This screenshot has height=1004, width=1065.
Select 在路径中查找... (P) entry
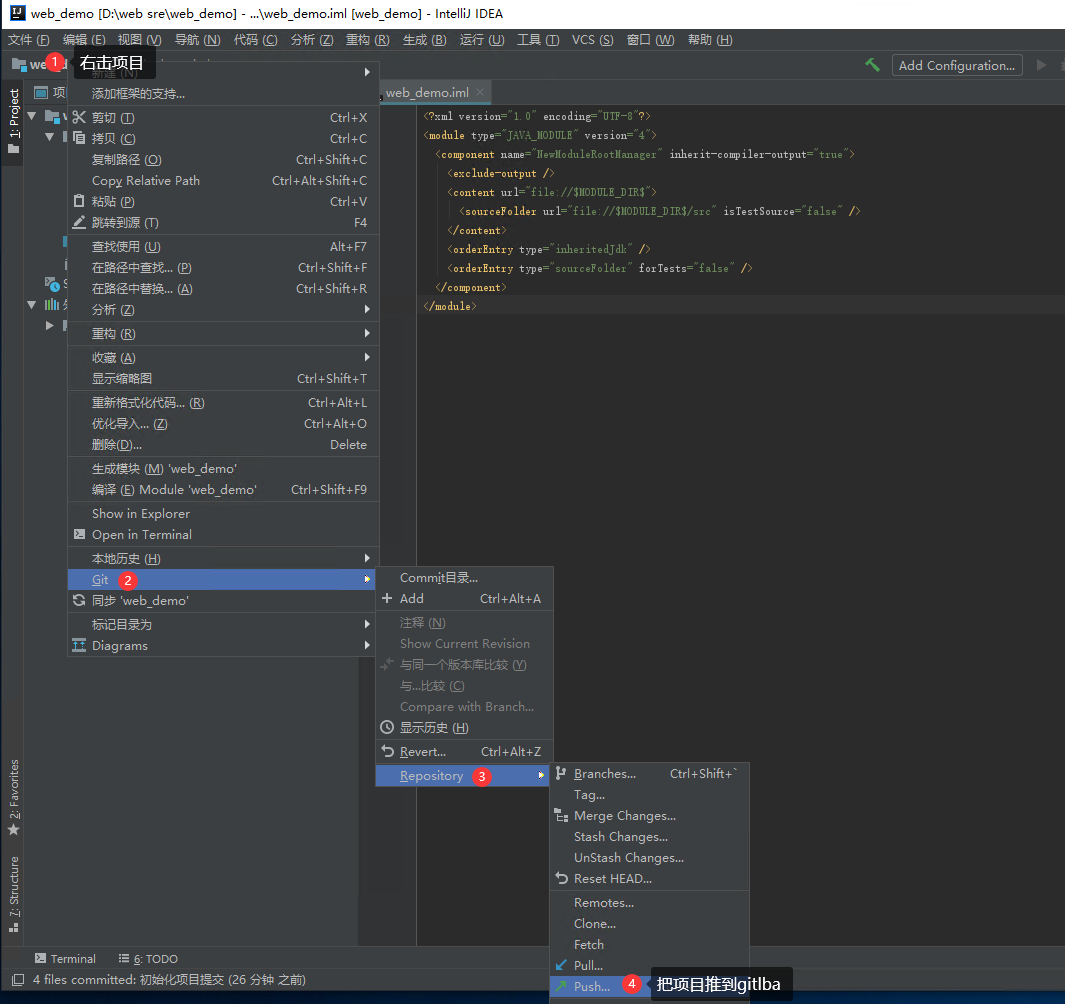click(x=223, y=268)
